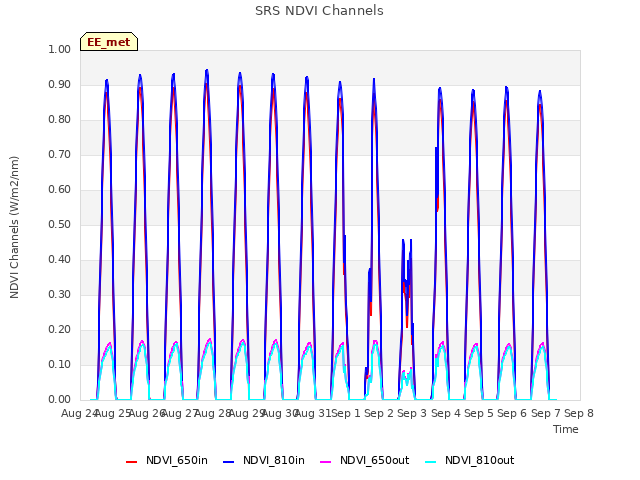Viewport: 640px width, 480px height.
Task: Click the 0.10 y-axis tick label
Action: [60, 364]
